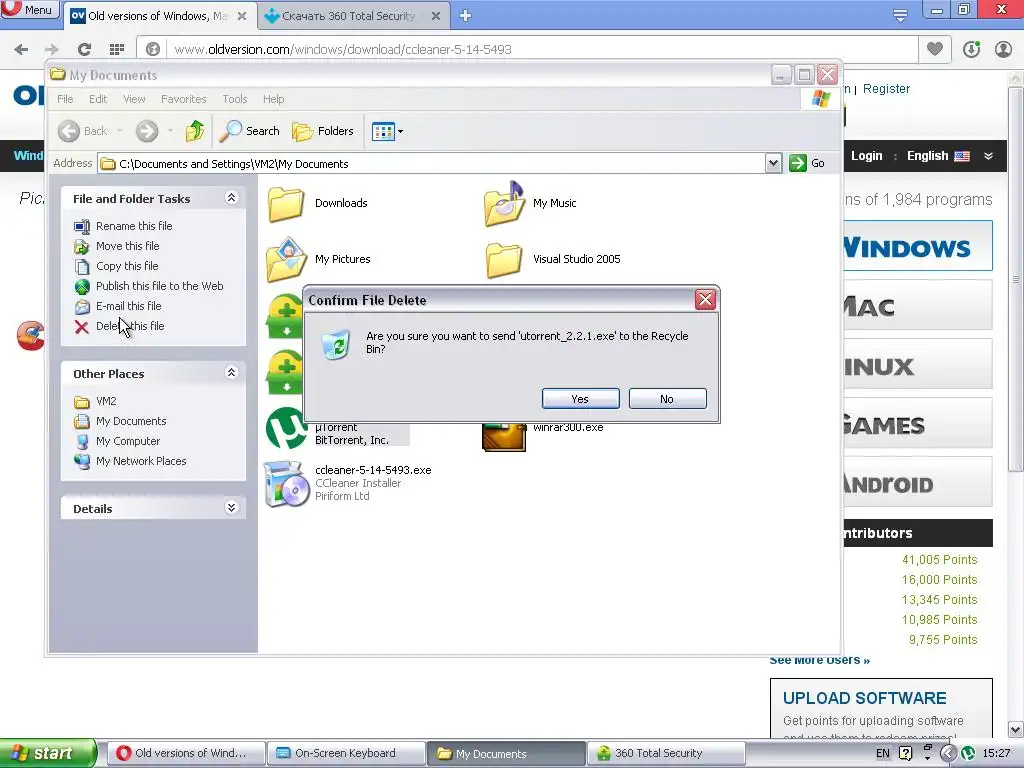Open the Android category on the web page

click(x=918, y=483)
